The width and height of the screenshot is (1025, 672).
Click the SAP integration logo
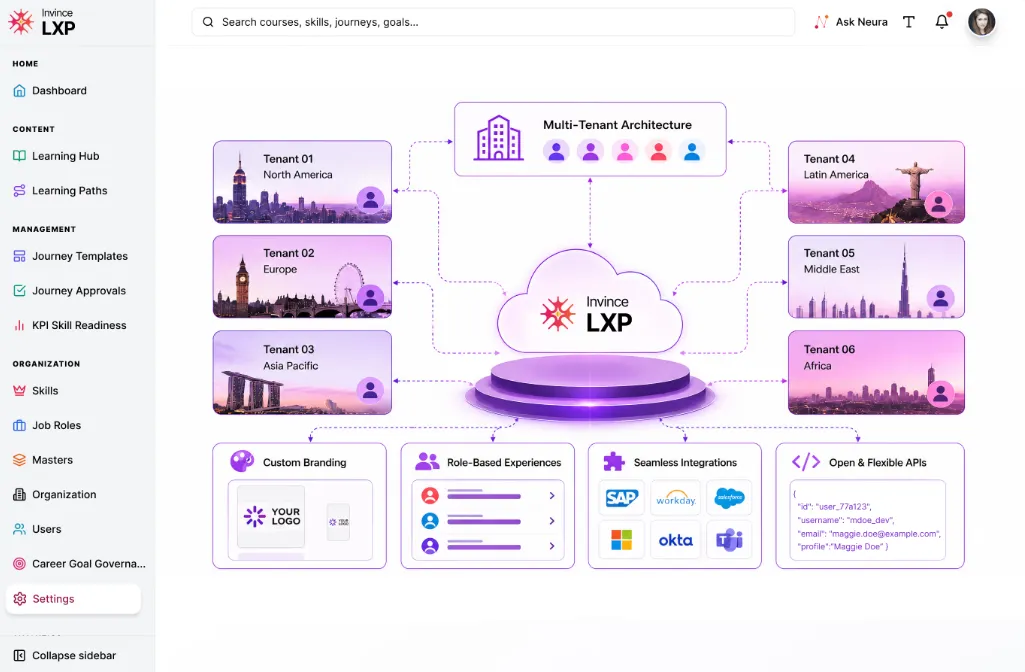(621, 498)
